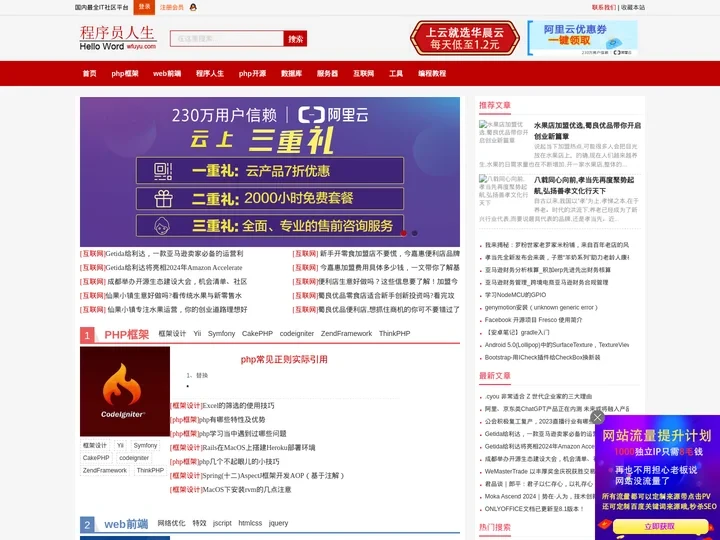720x540 pixels.
Task: Open the 上云就选华晨云 banner ad
Action: (465, 38)
